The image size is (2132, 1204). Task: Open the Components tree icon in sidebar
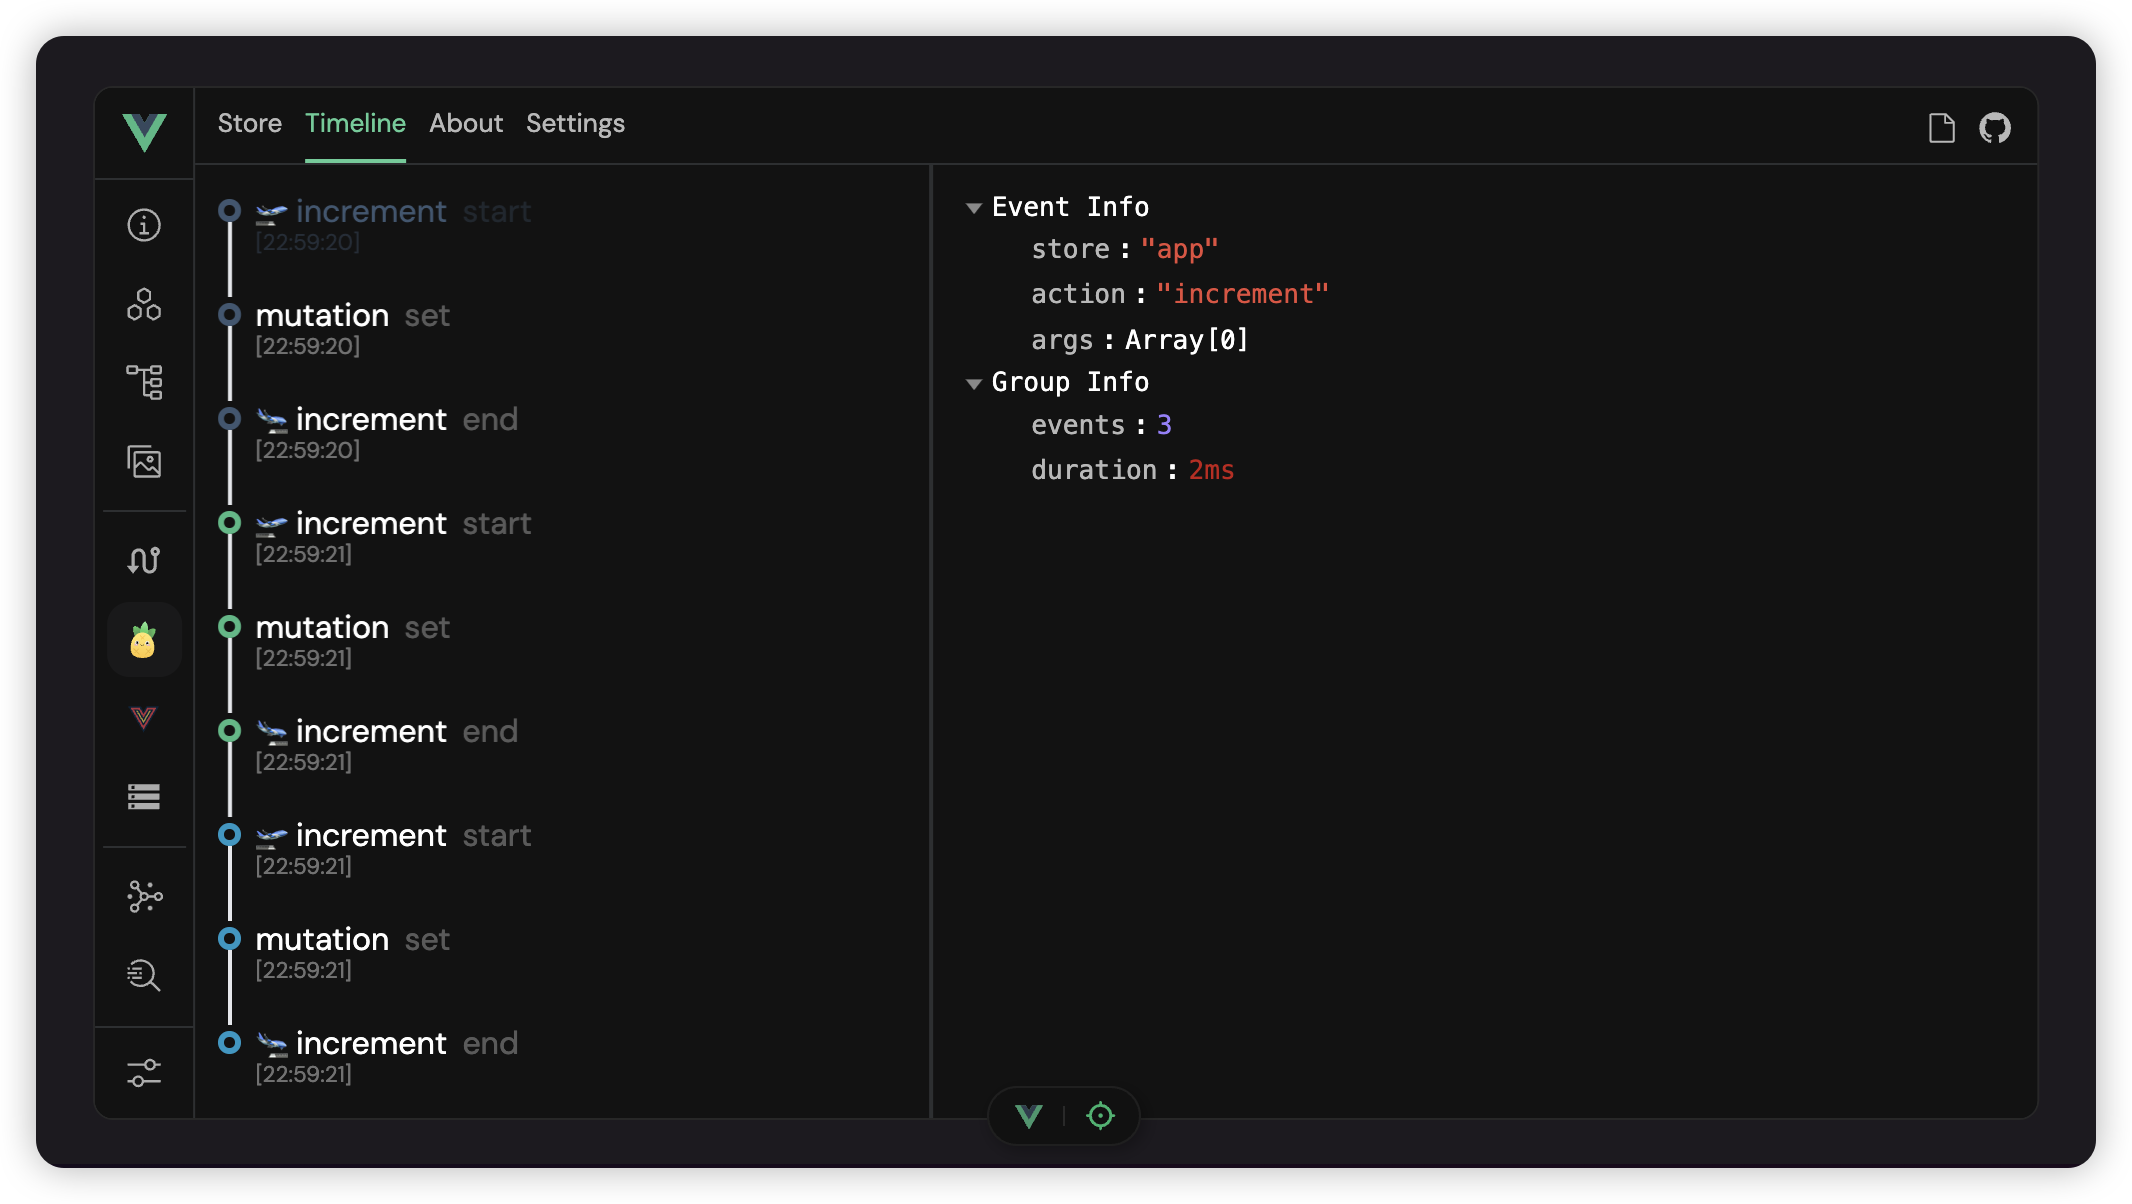click(x=144, y=382)
